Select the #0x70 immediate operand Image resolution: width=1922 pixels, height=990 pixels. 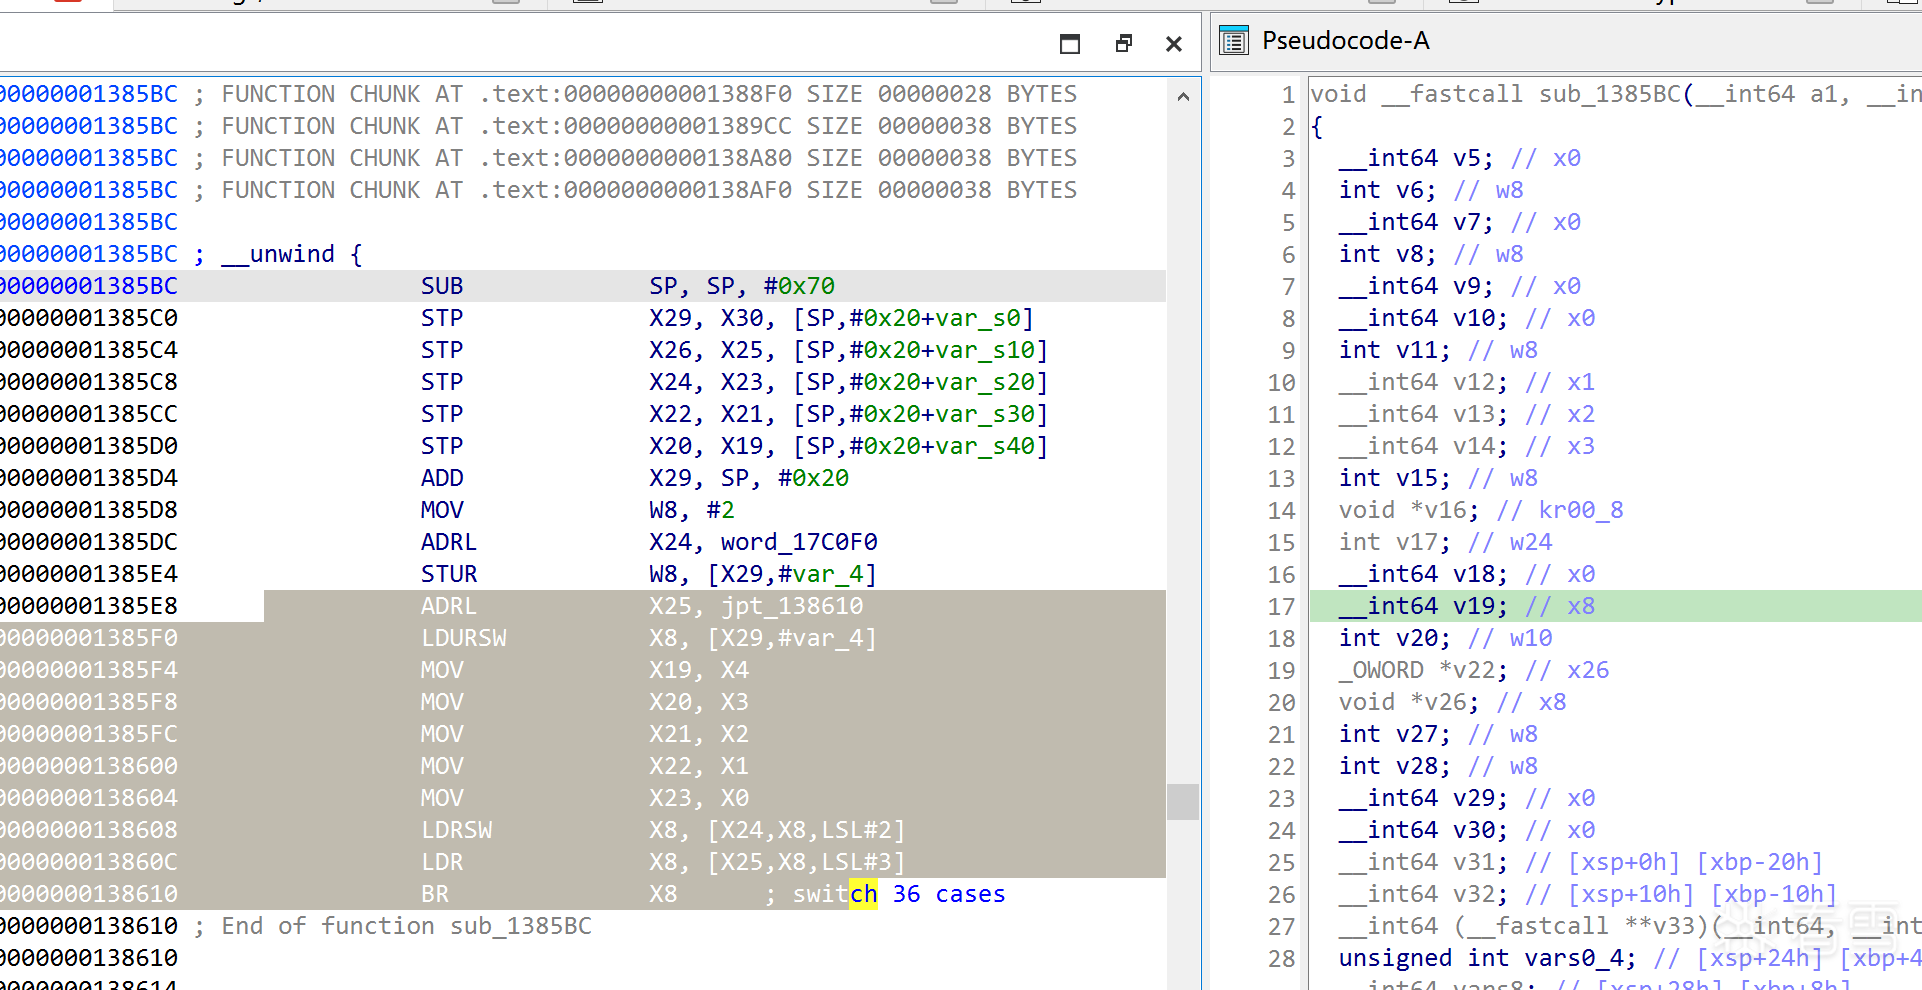(799, 286)
